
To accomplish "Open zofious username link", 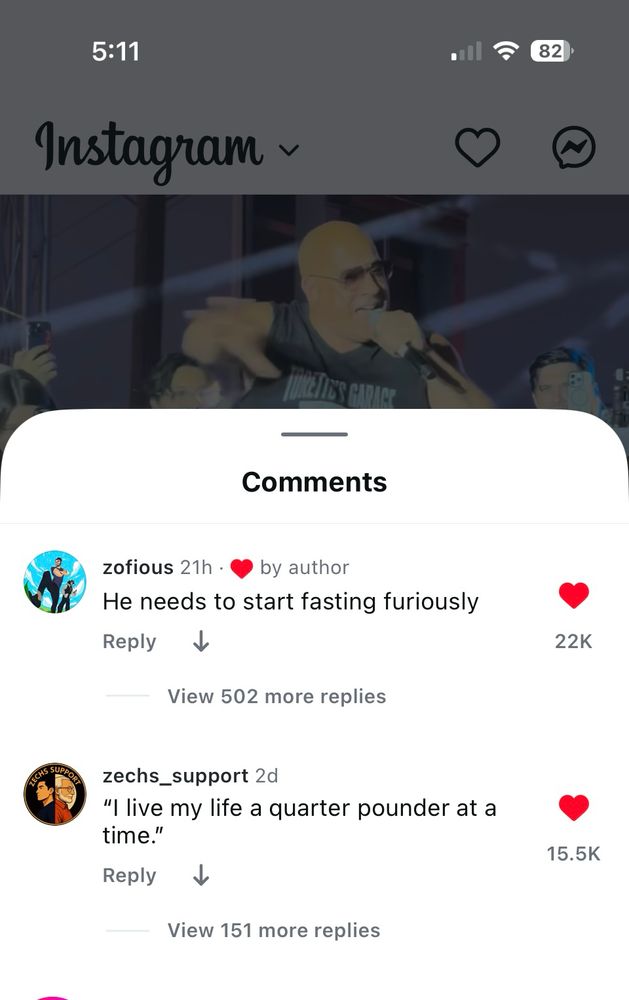I will (x=138, y=567).
